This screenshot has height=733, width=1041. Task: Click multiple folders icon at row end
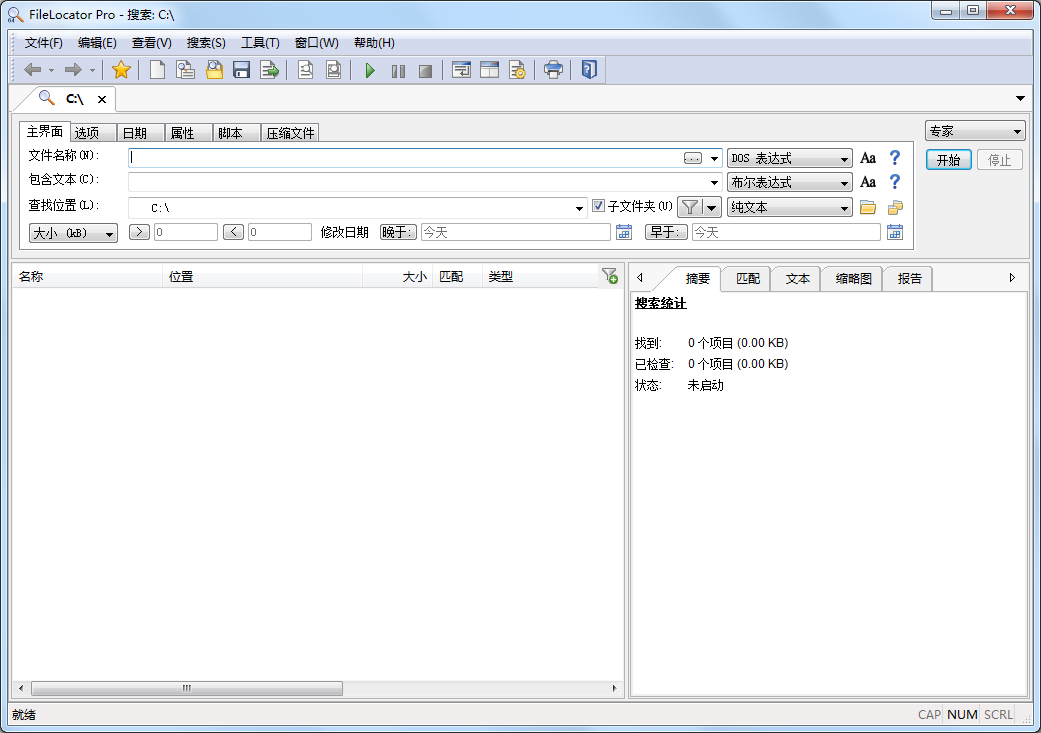pos(895,207)
